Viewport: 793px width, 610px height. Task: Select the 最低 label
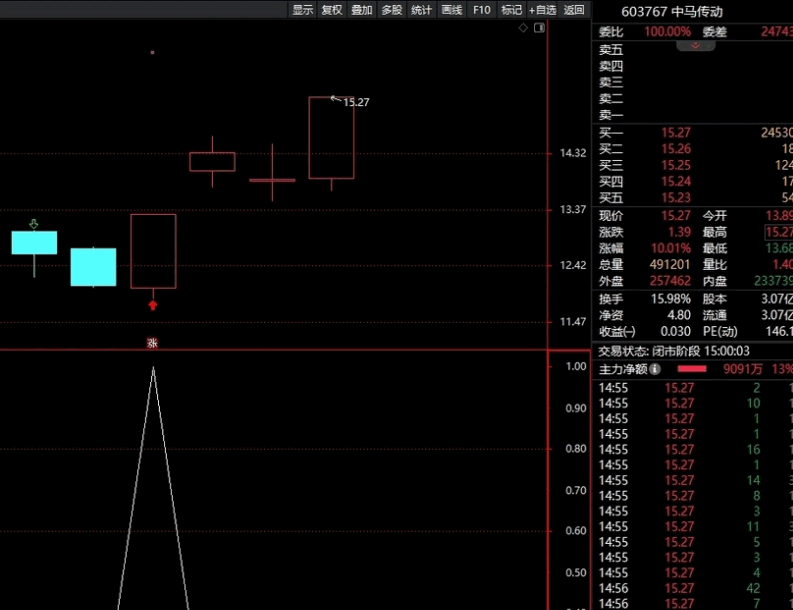[715, 248]
